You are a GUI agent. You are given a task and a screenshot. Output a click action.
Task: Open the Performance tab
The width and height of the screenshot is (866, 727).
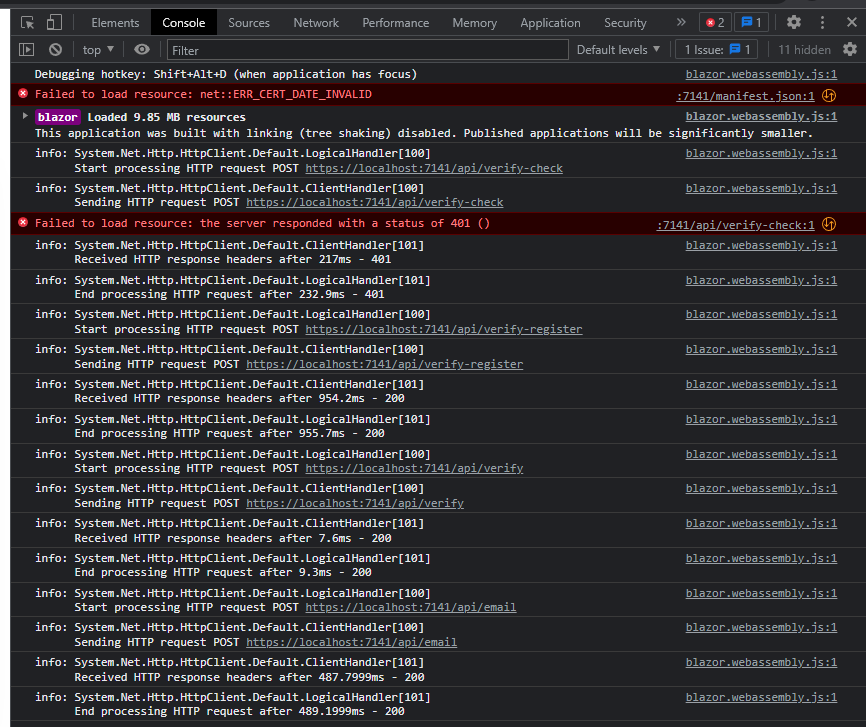click(x=395, y=23)
